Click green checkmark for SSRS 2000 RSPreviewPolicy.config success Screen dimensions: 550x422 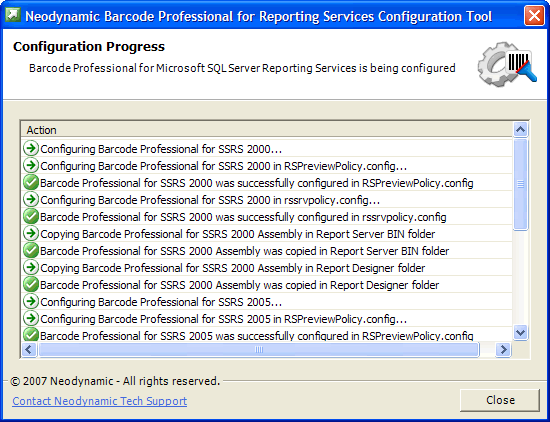click(31, 182)
